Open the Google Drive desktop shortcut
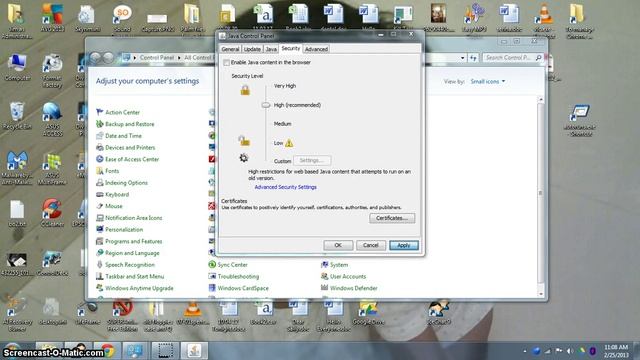The height and width of the screenshot is (360, 640). [x=368, y=313]
